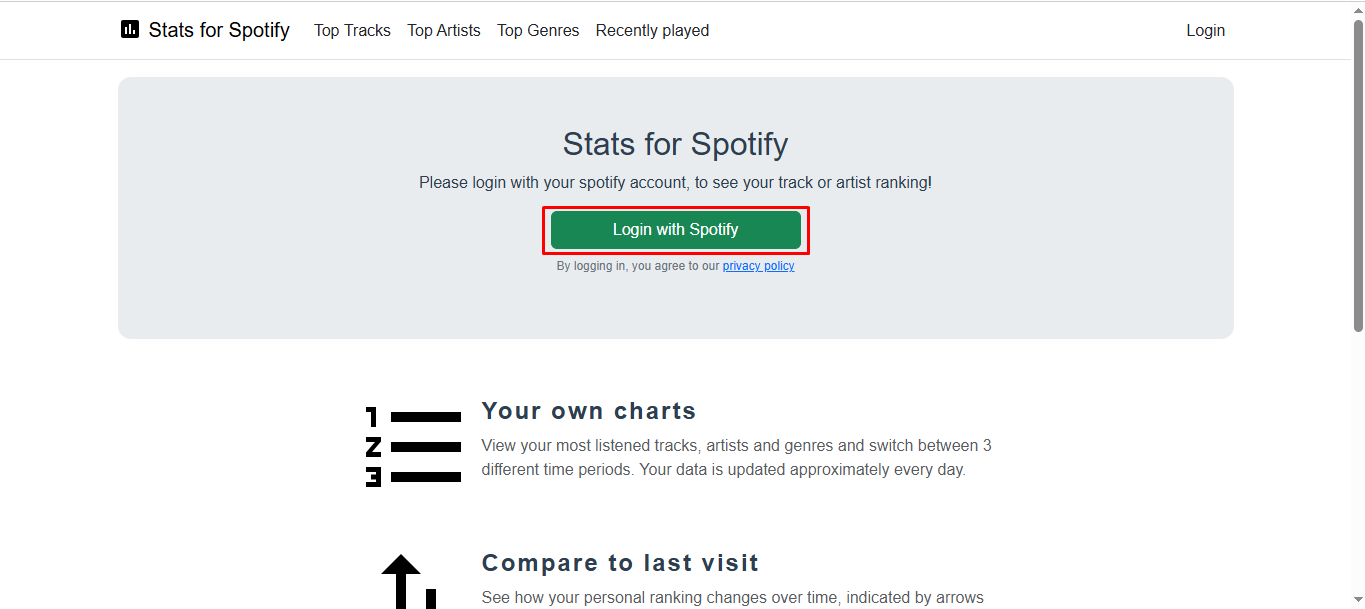Open the privacy policy link
Screen dimensions: 1365x609
point(758,265)
